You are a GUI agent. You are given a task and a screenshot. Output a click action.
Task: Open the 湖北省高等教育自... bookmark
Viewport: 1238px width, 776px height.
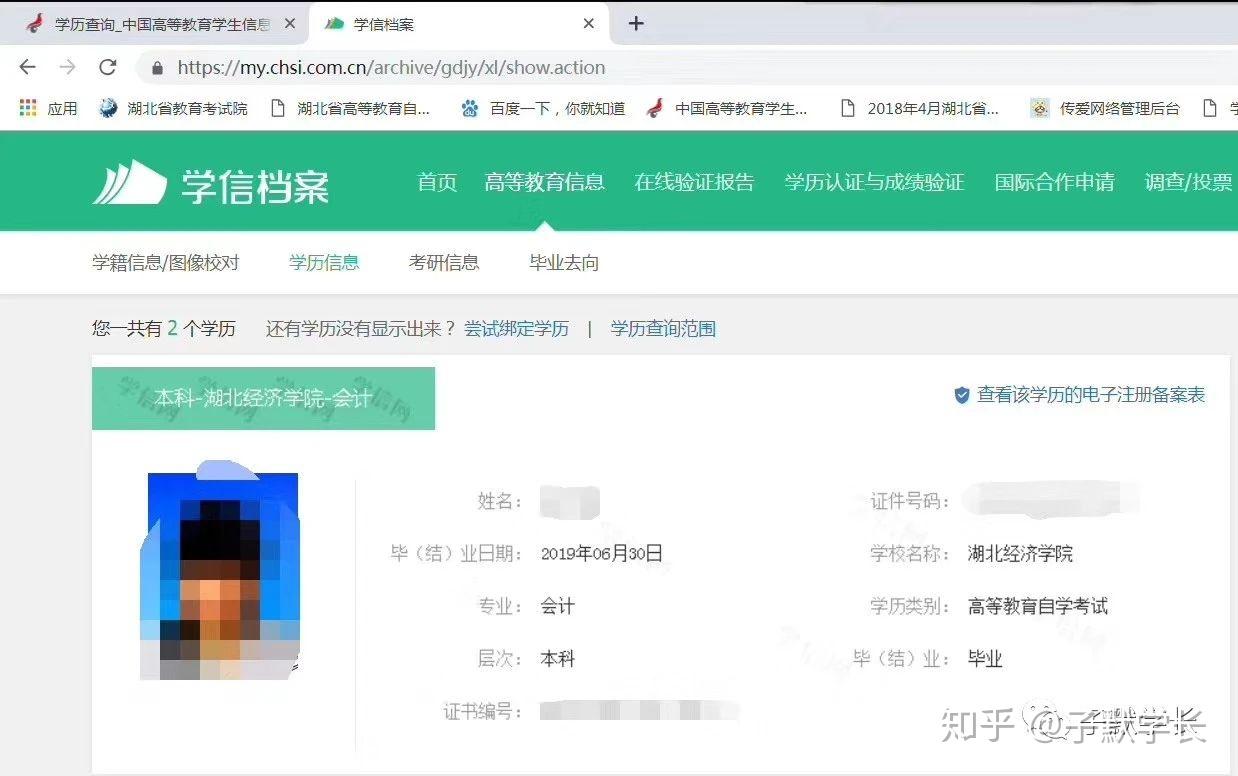click(350, 108)
